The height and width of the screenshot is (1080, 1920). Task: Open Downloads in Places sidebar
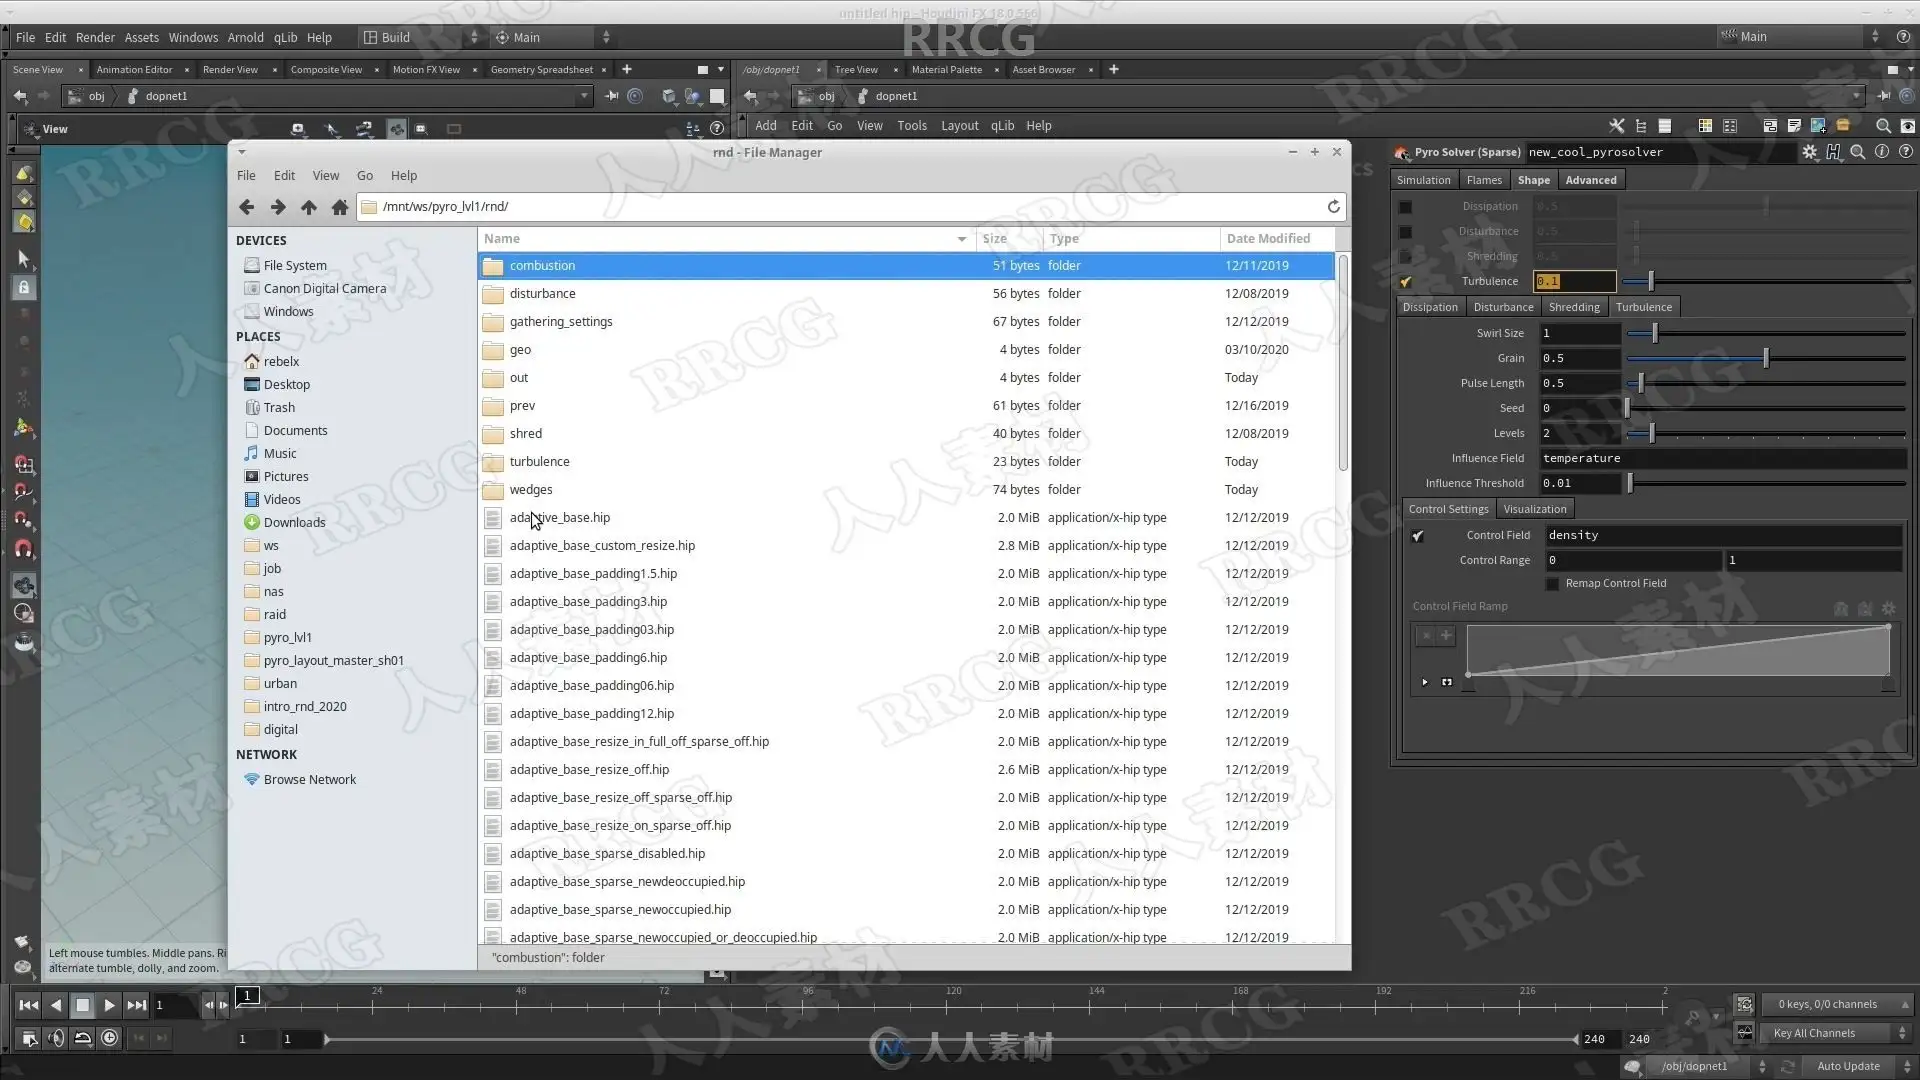[x=294, y=522]
